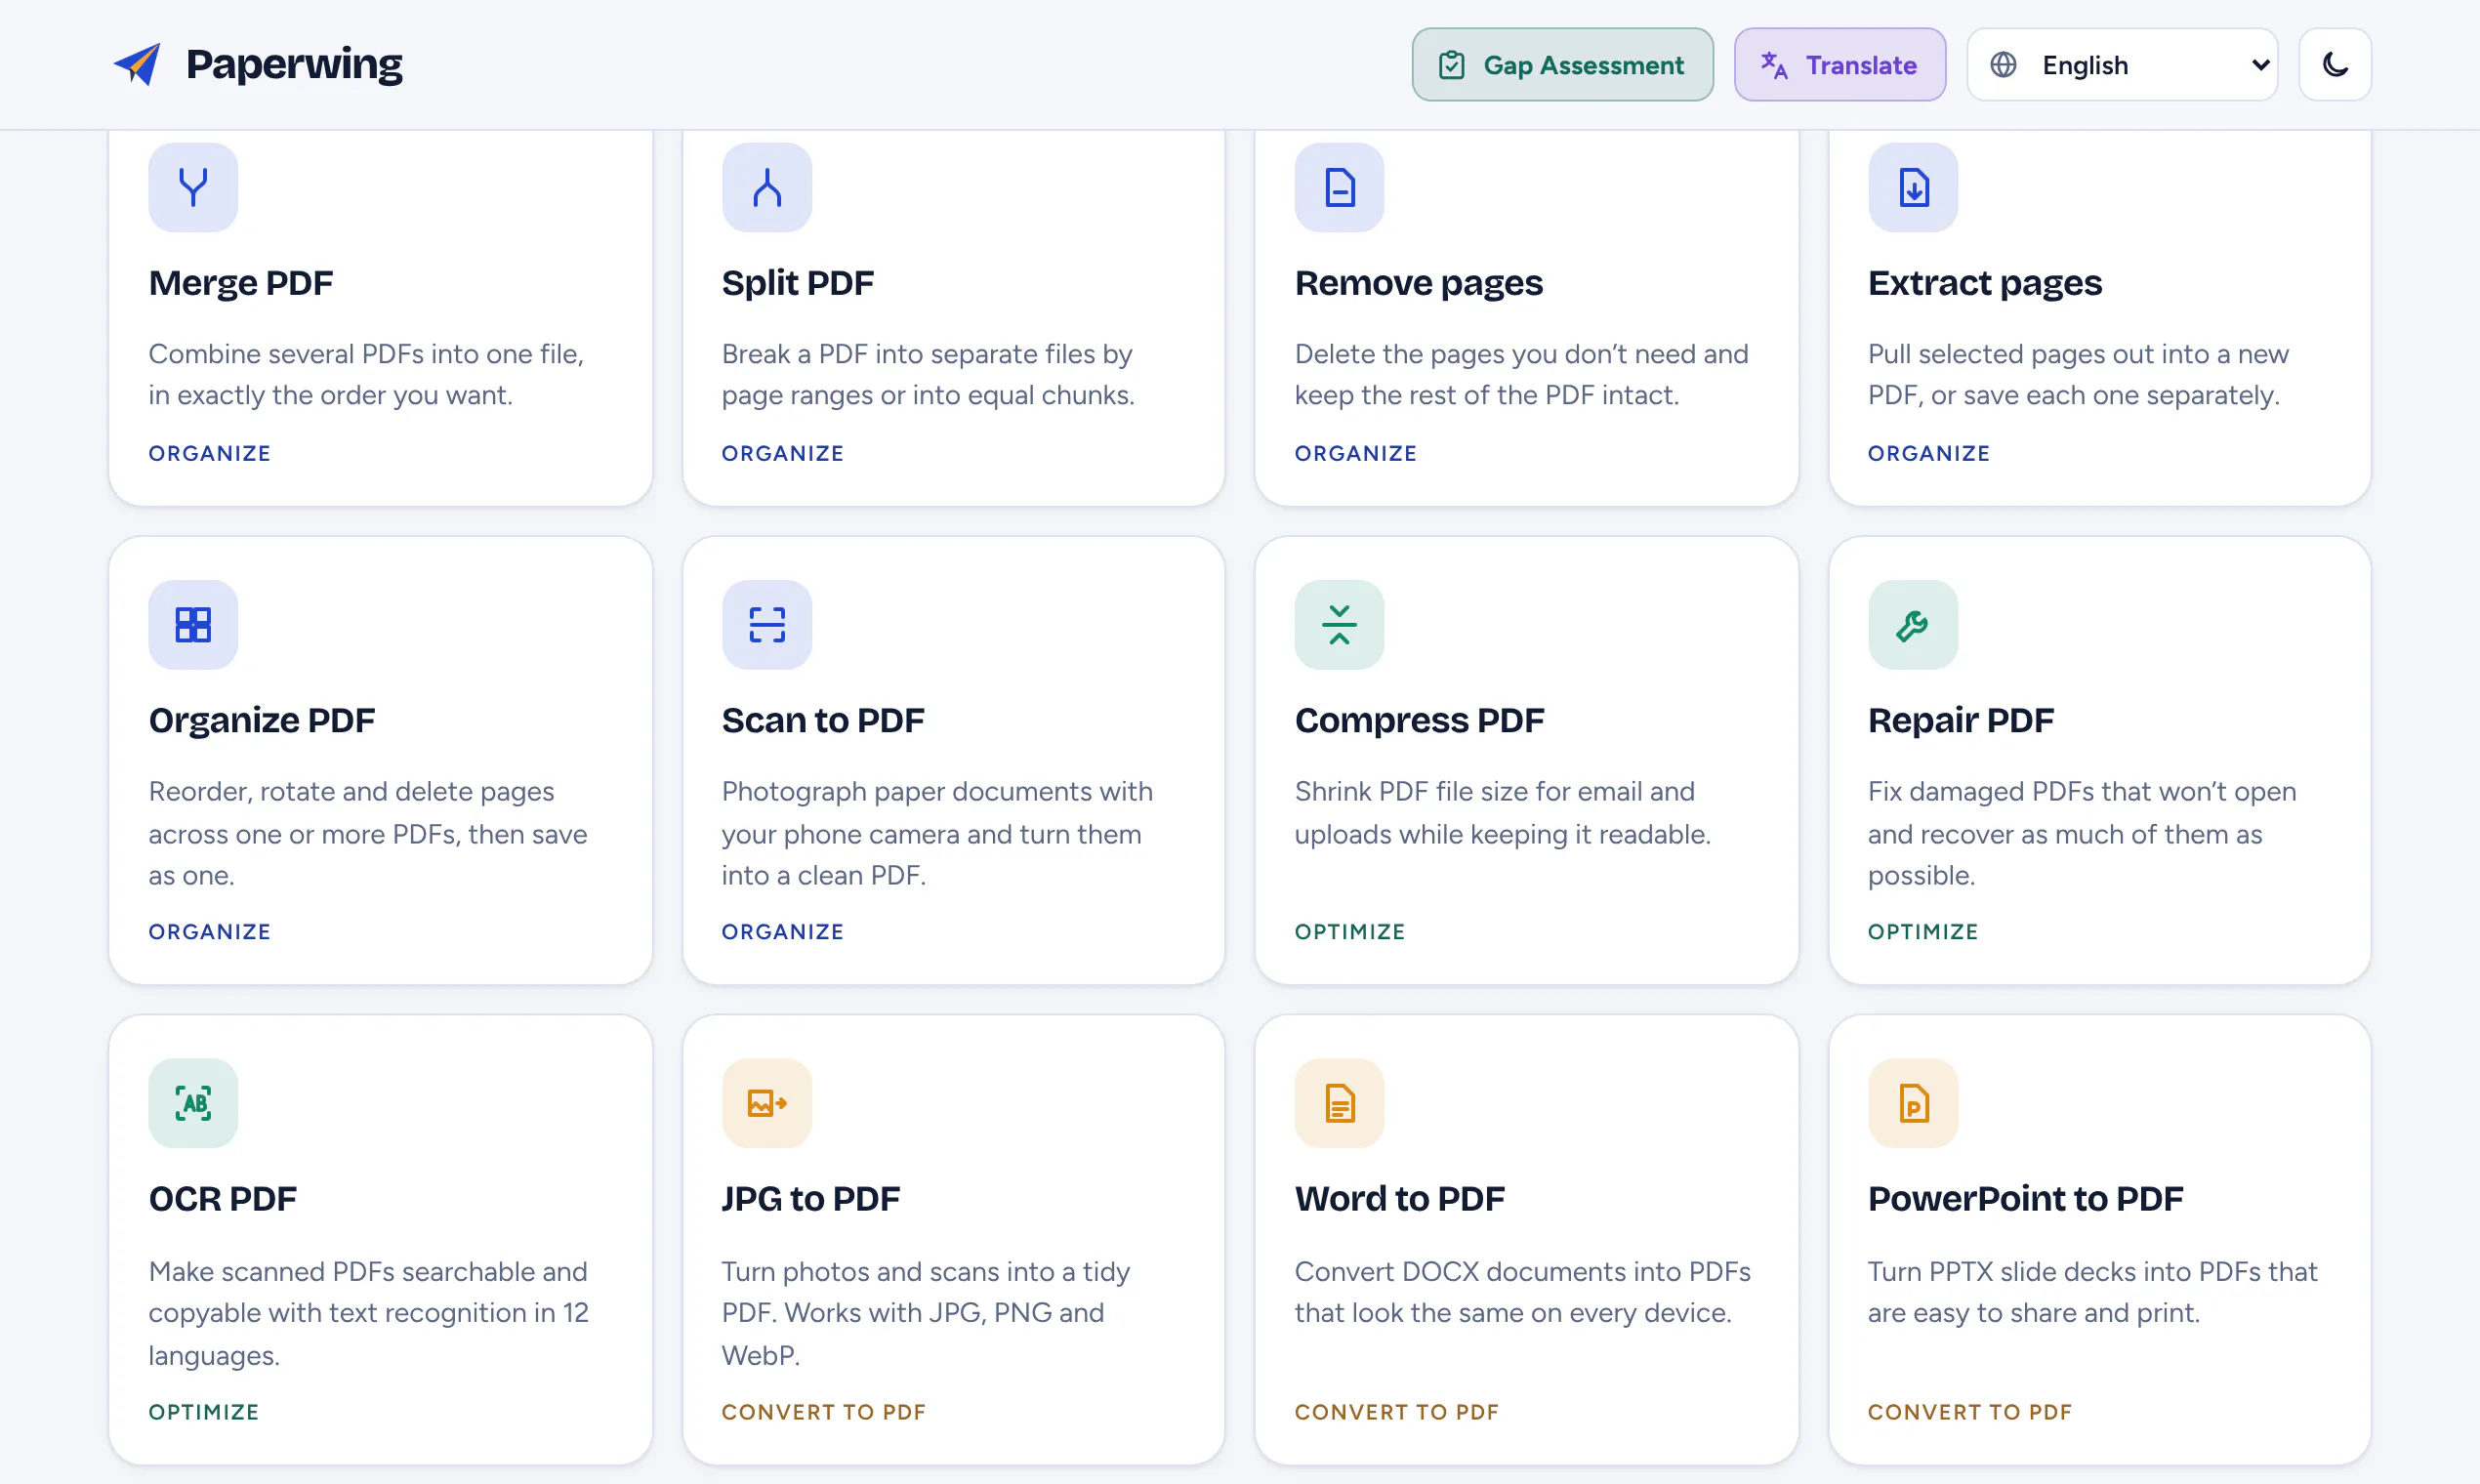Open the Merge PDF tool title
This screenshot has height=1484, width=2480.
coord(241,283)
